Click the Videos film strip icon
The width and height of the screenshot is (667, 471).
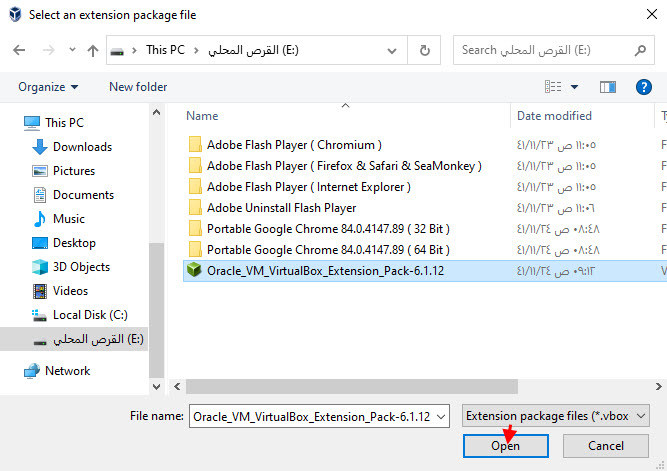coord(40,291)
